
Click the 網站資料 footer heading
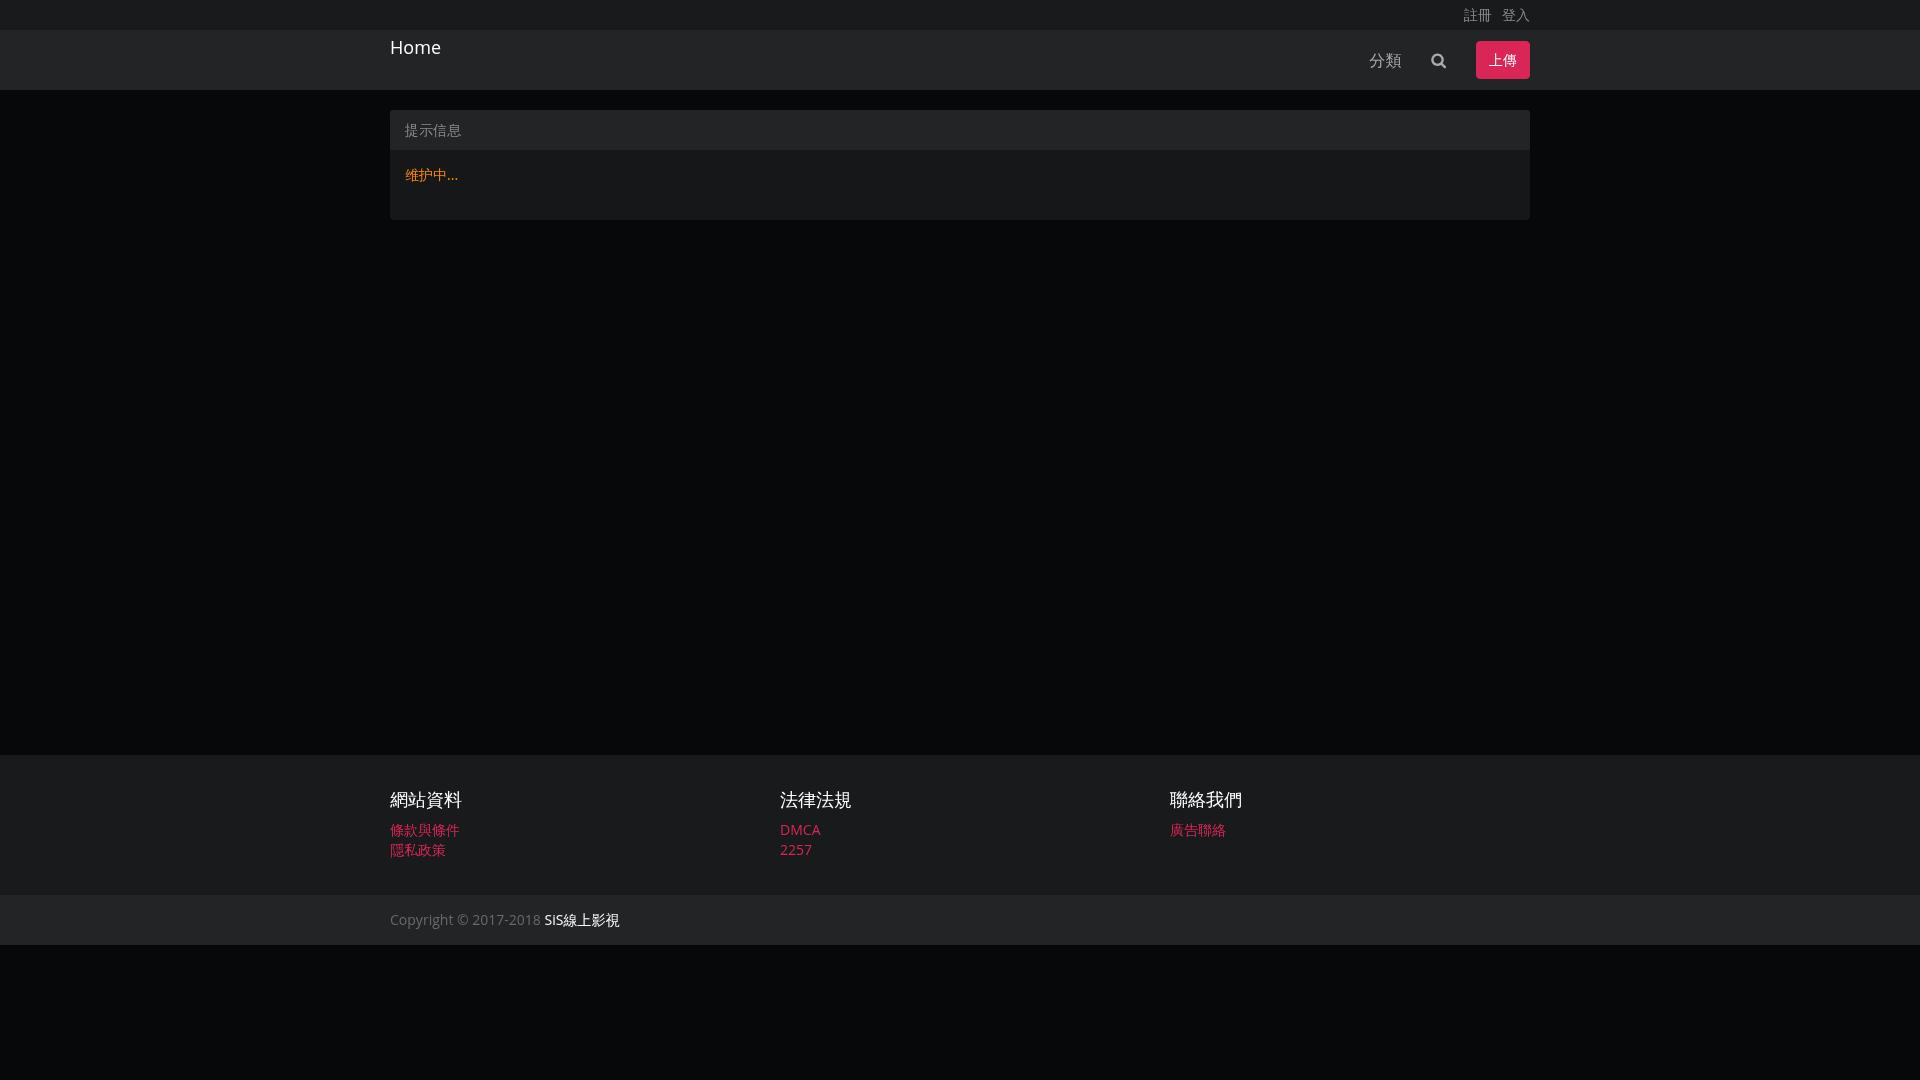click(426, 800)
